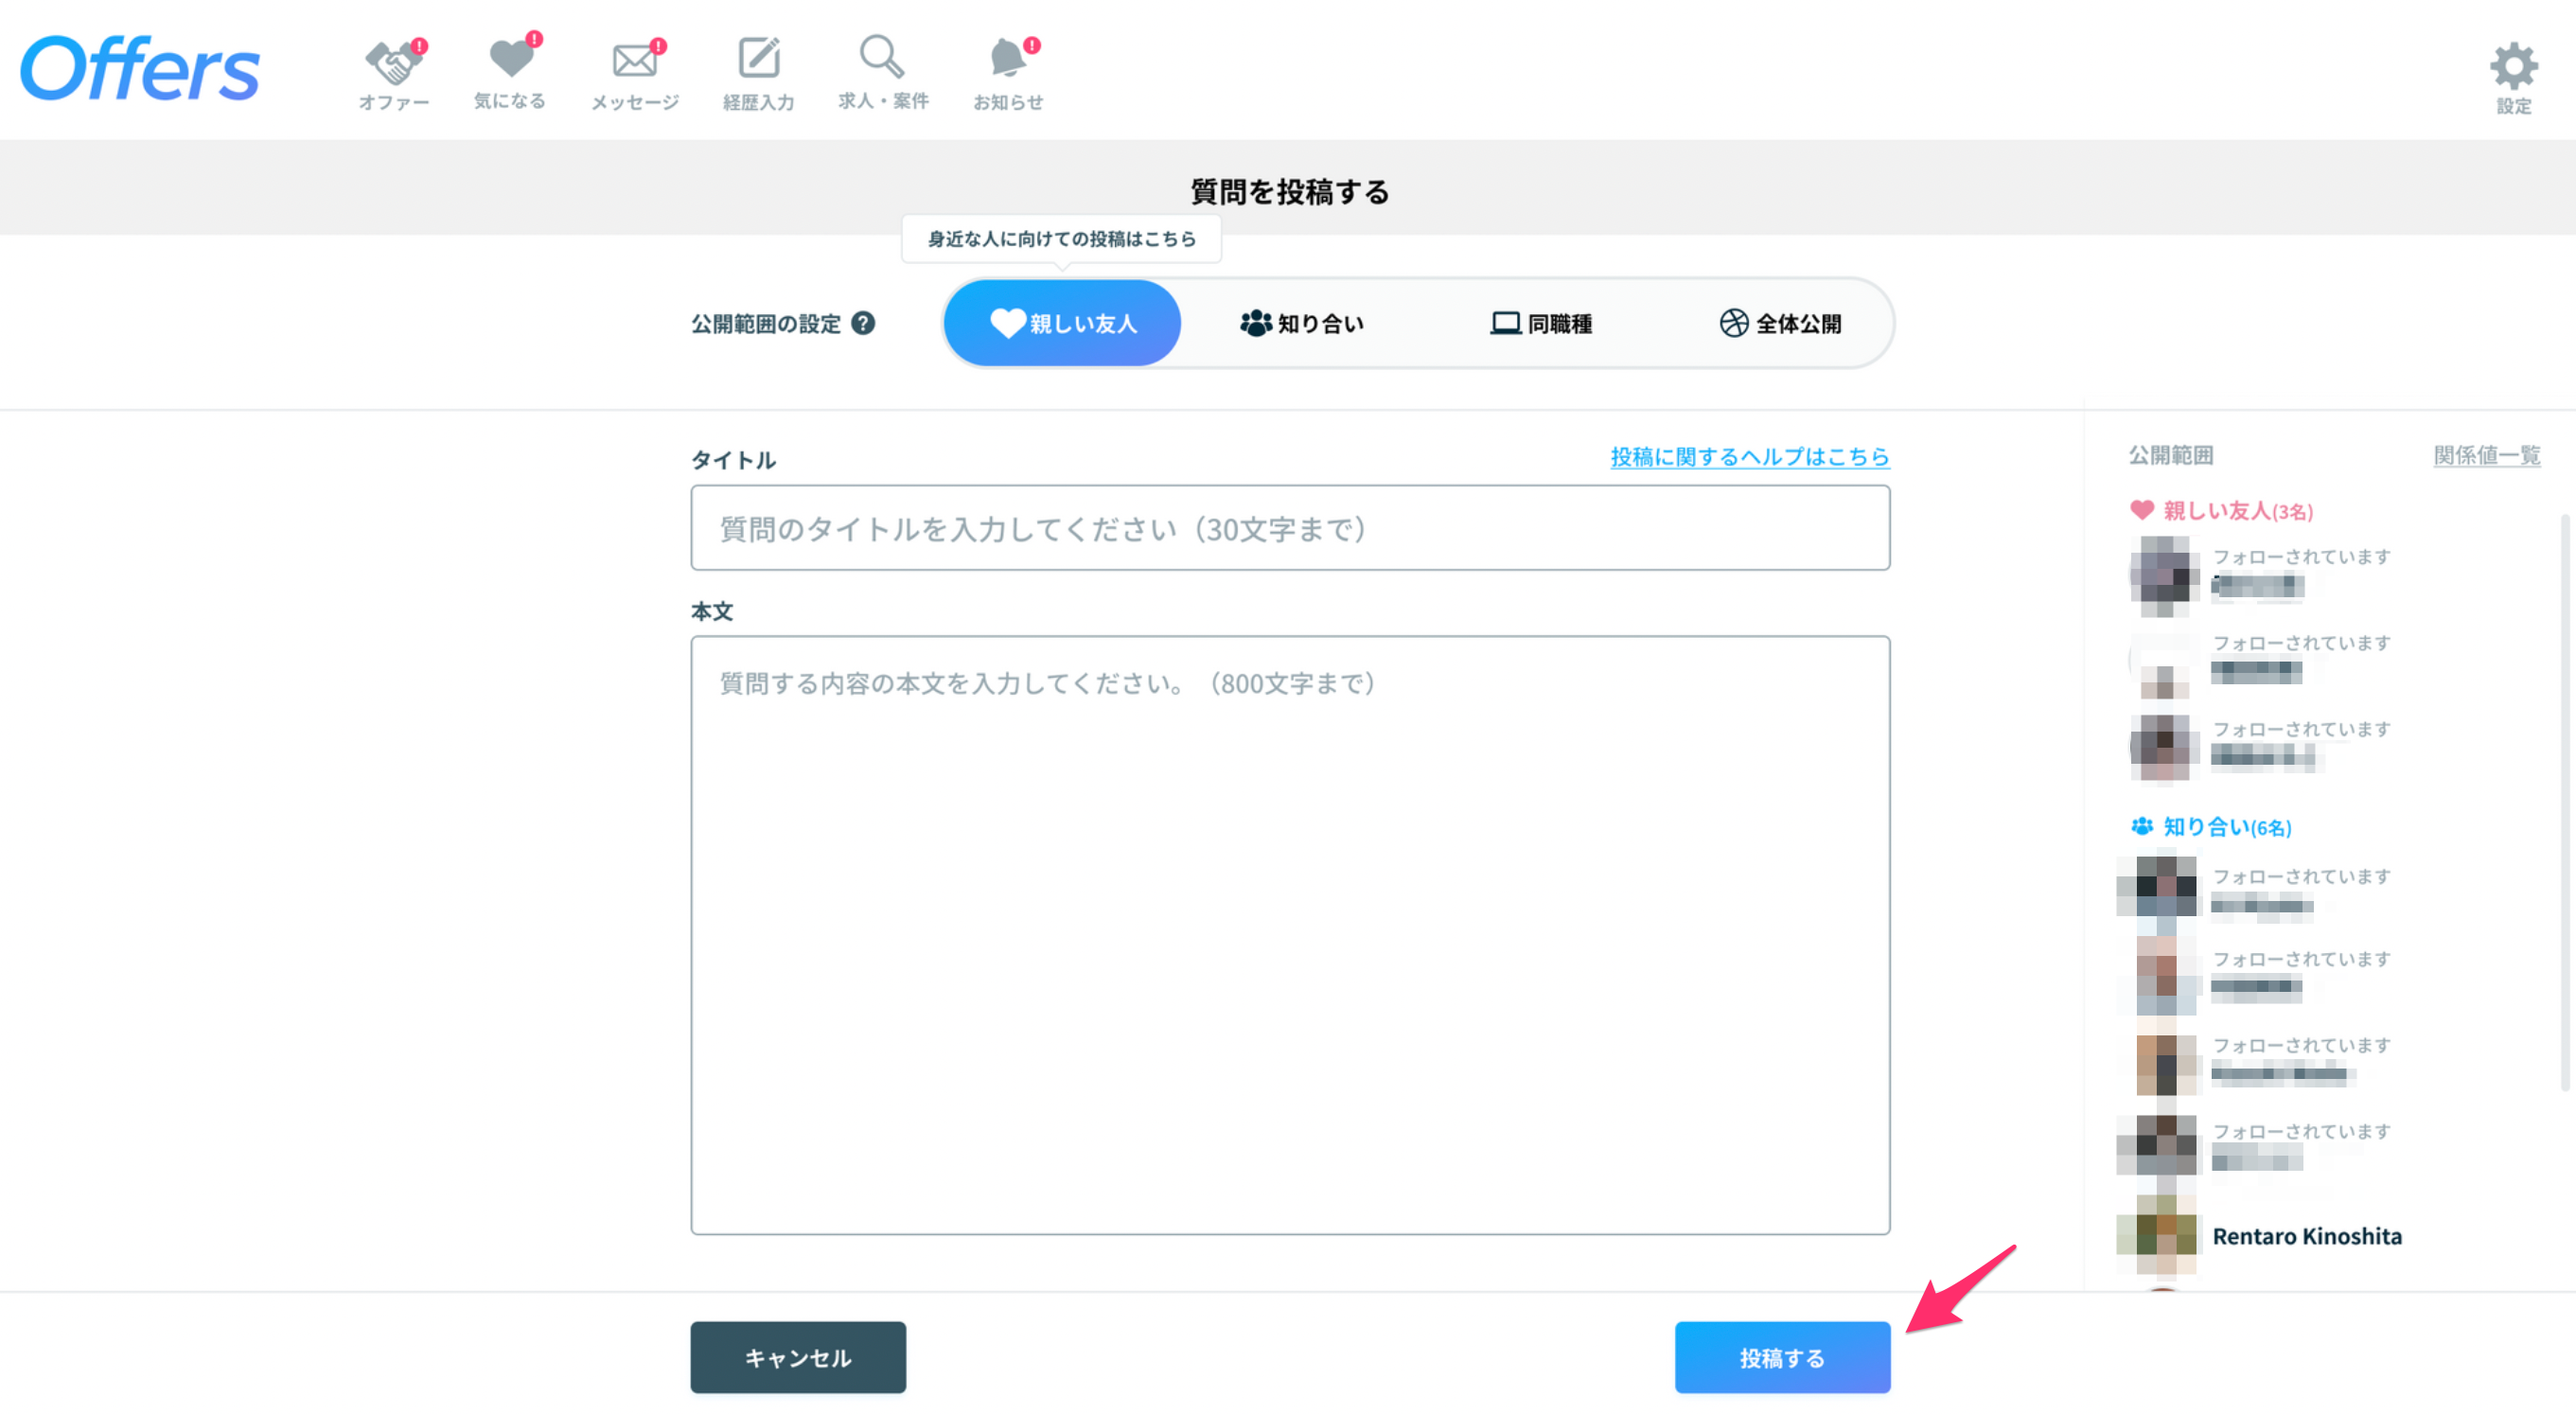The image size is (2576, 1414).
Task: Click 知り合い(6名) heading in sidebar
Action: coord(2211,827)
